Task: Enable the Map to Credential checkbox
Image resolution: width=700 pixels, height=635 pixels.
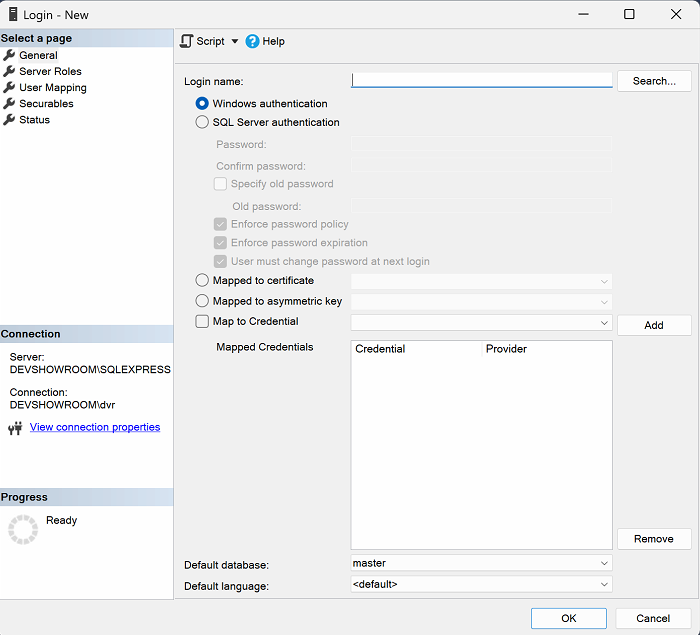Action: click(203, 322)
